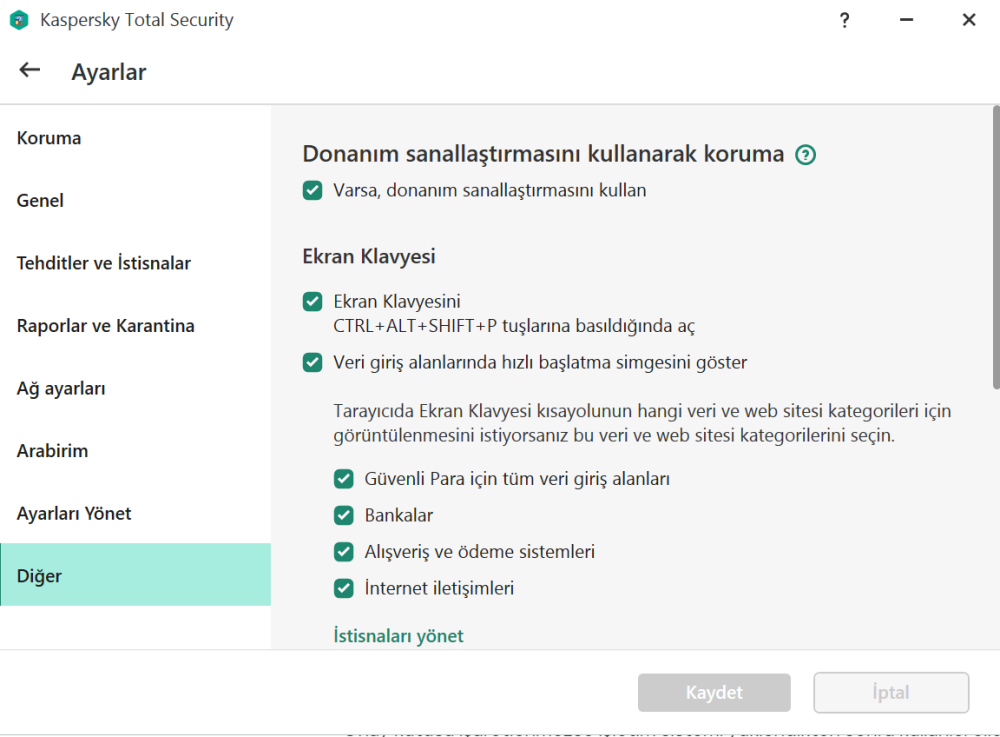Open the Genel settings section
1000x737 pixels.
pyautogui.click(x=40, y=200)
